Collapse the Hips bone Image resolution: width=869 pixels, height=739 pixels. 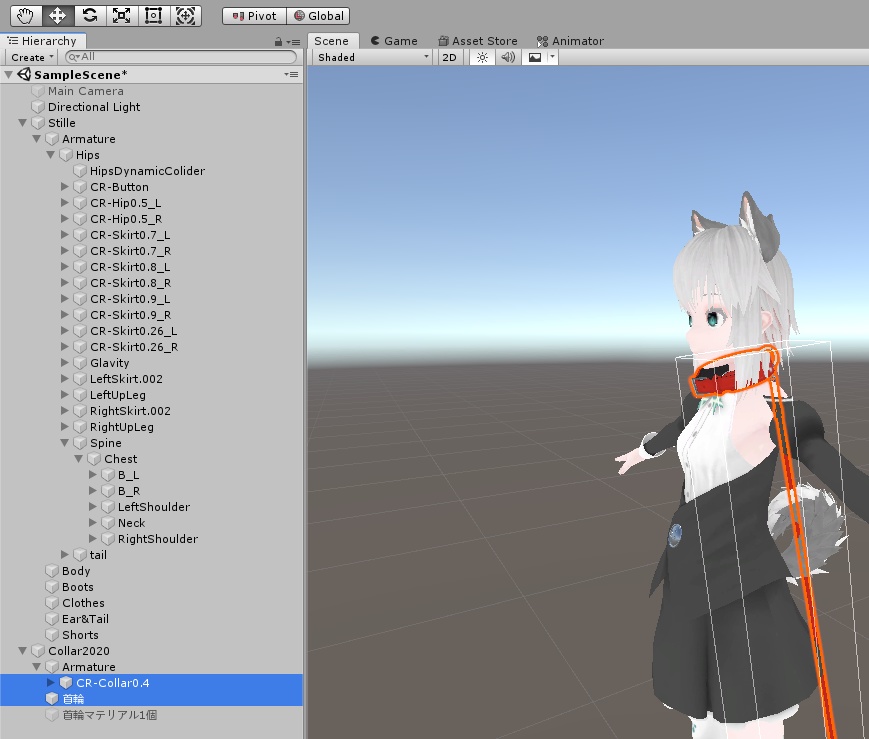(50, 155)
